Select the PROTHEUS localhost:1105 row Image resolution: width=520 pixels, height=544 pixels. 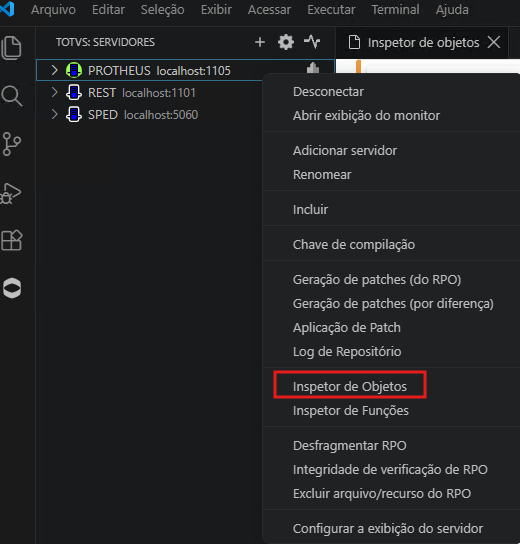185,70
